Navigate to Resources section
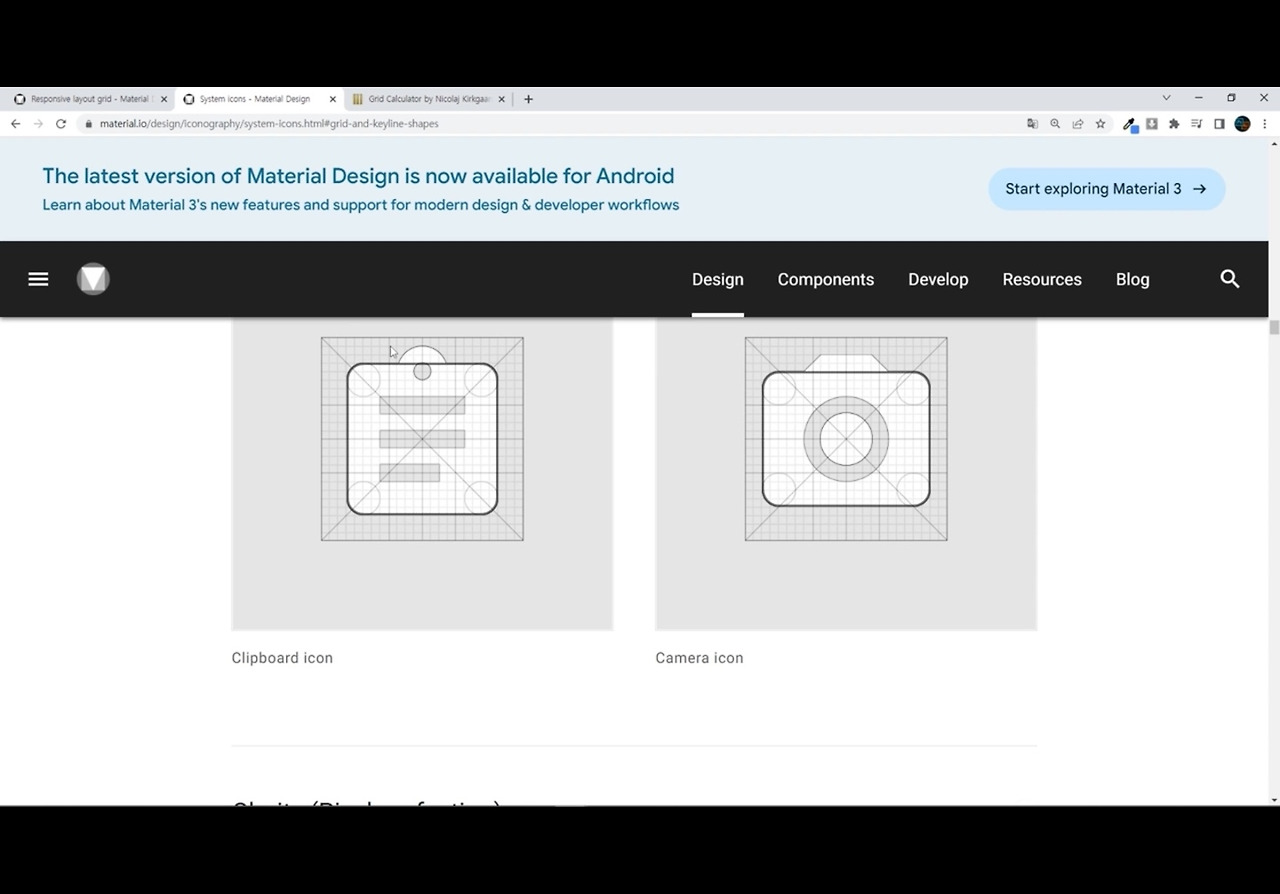Viewport: 1280px width, 894px height. [x=1042, y=279]
